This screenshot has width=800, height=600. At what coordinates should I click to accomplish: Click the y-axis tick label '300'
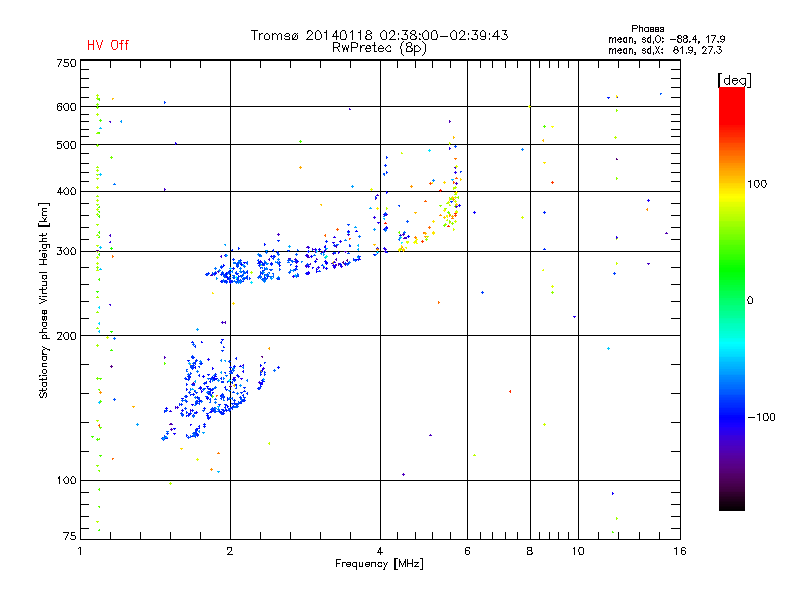click(66, 252)
